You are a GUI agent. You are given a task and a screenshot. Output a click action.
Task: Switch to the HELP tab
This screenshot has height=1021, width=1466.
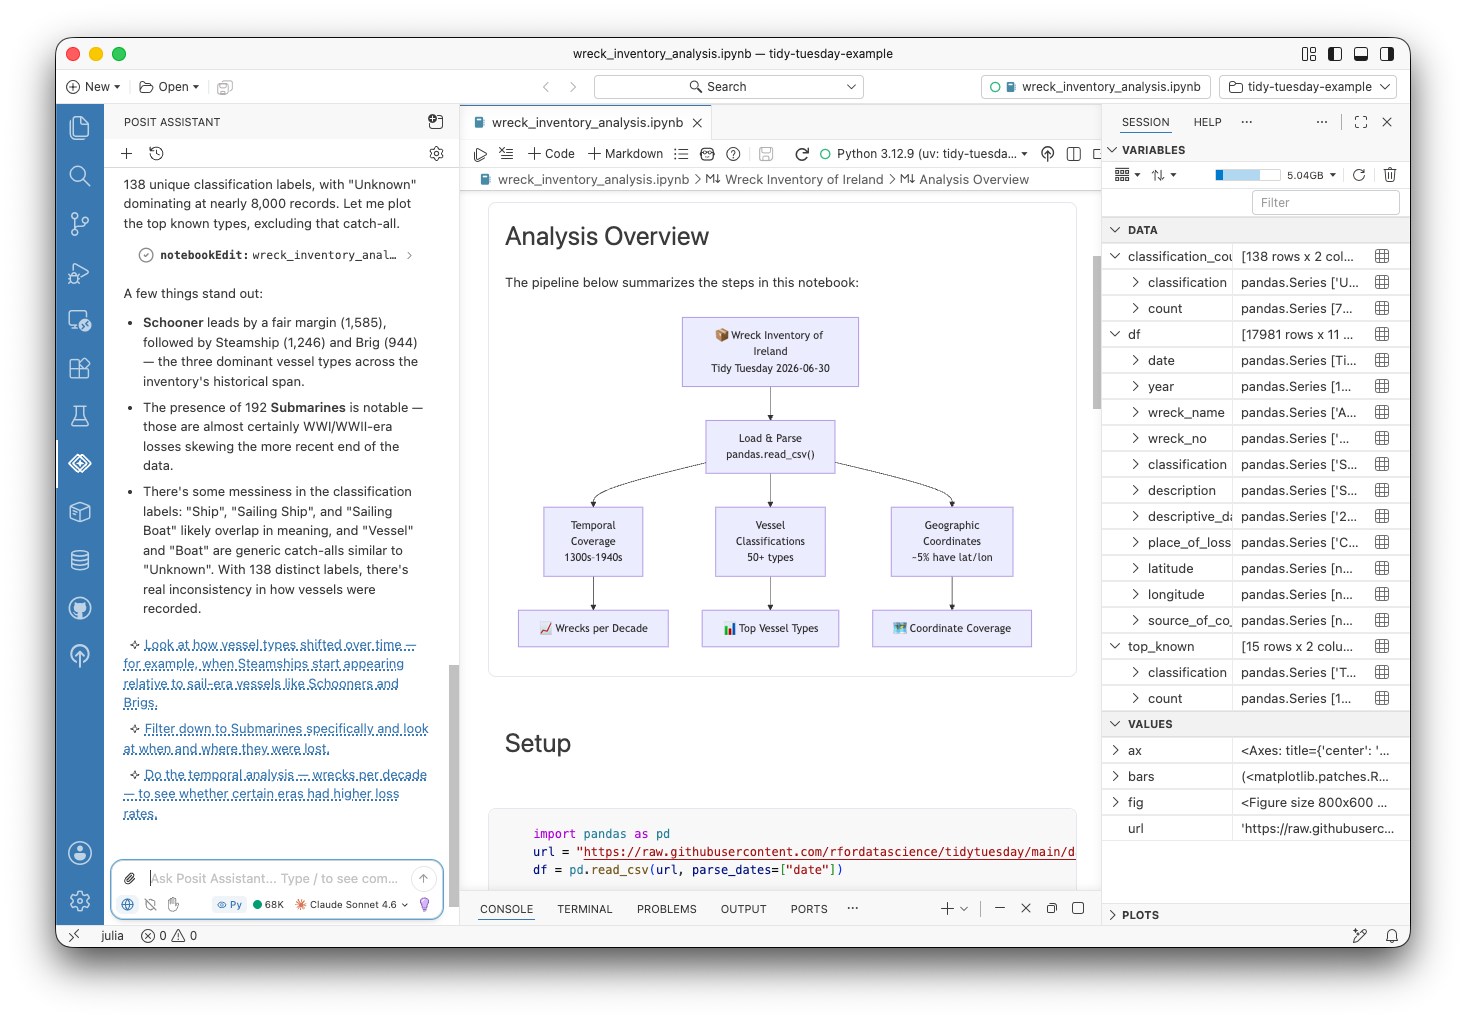(1207, 122)
